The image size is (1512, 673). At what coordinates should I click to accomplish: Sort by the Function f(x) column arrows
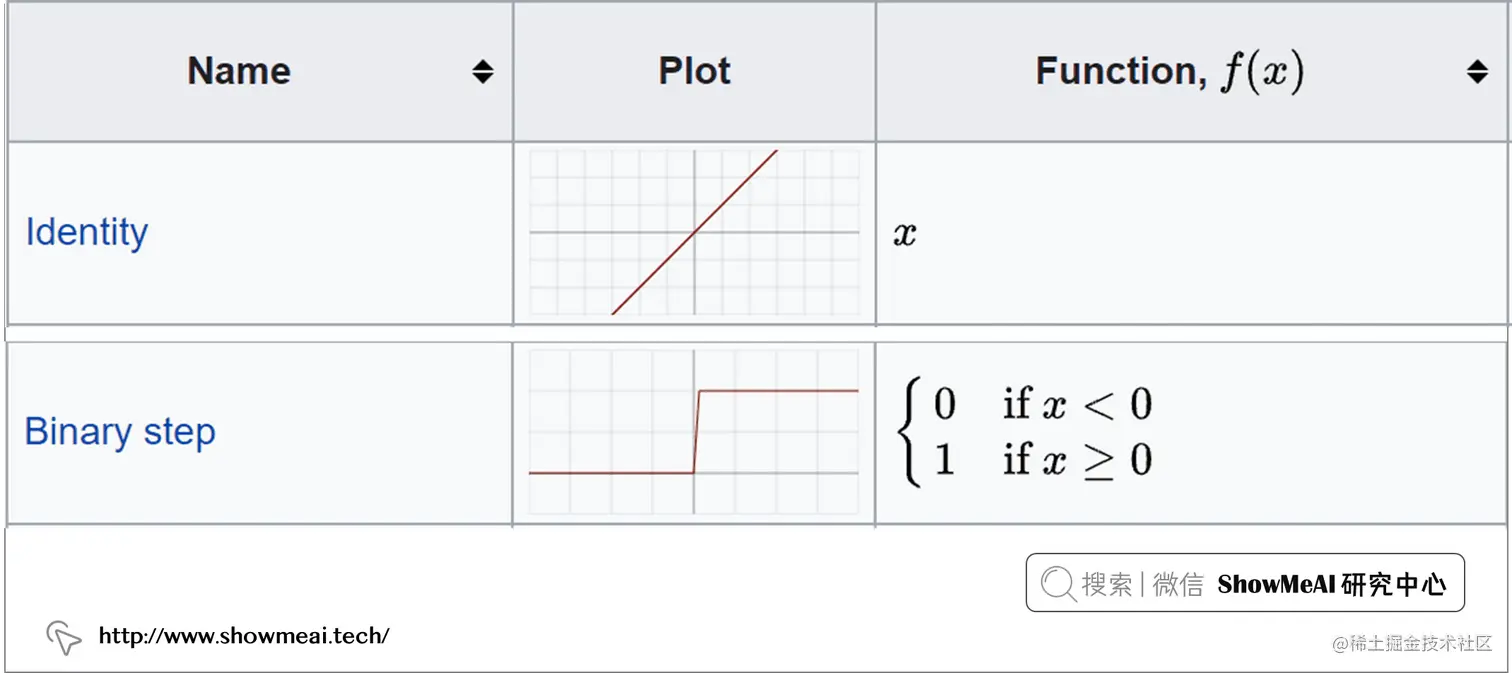pyautogui.click(x=1477, y=72)
